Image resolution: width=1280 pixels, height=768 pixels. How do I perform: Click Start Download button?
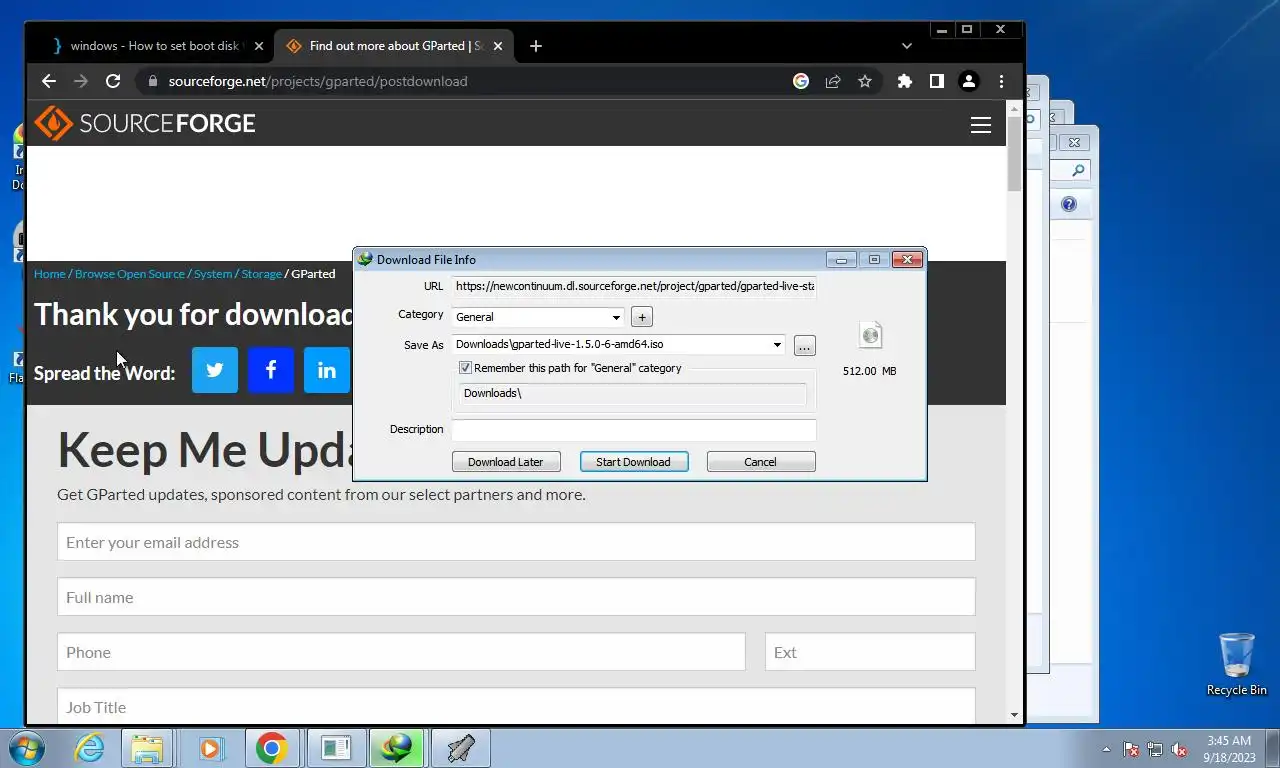click(634, 462)
